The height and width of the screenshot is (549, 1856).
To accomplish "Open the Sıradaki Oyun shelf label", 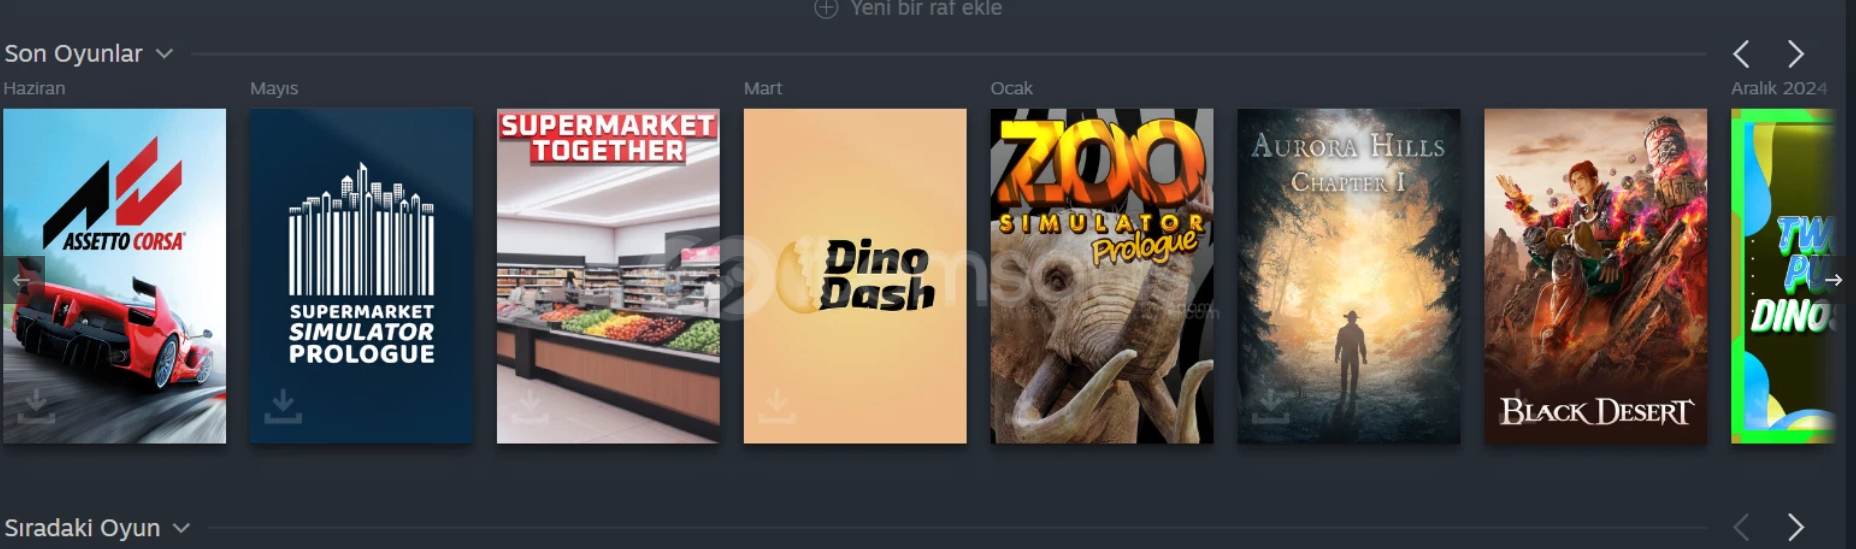I will tap(82, 528).
